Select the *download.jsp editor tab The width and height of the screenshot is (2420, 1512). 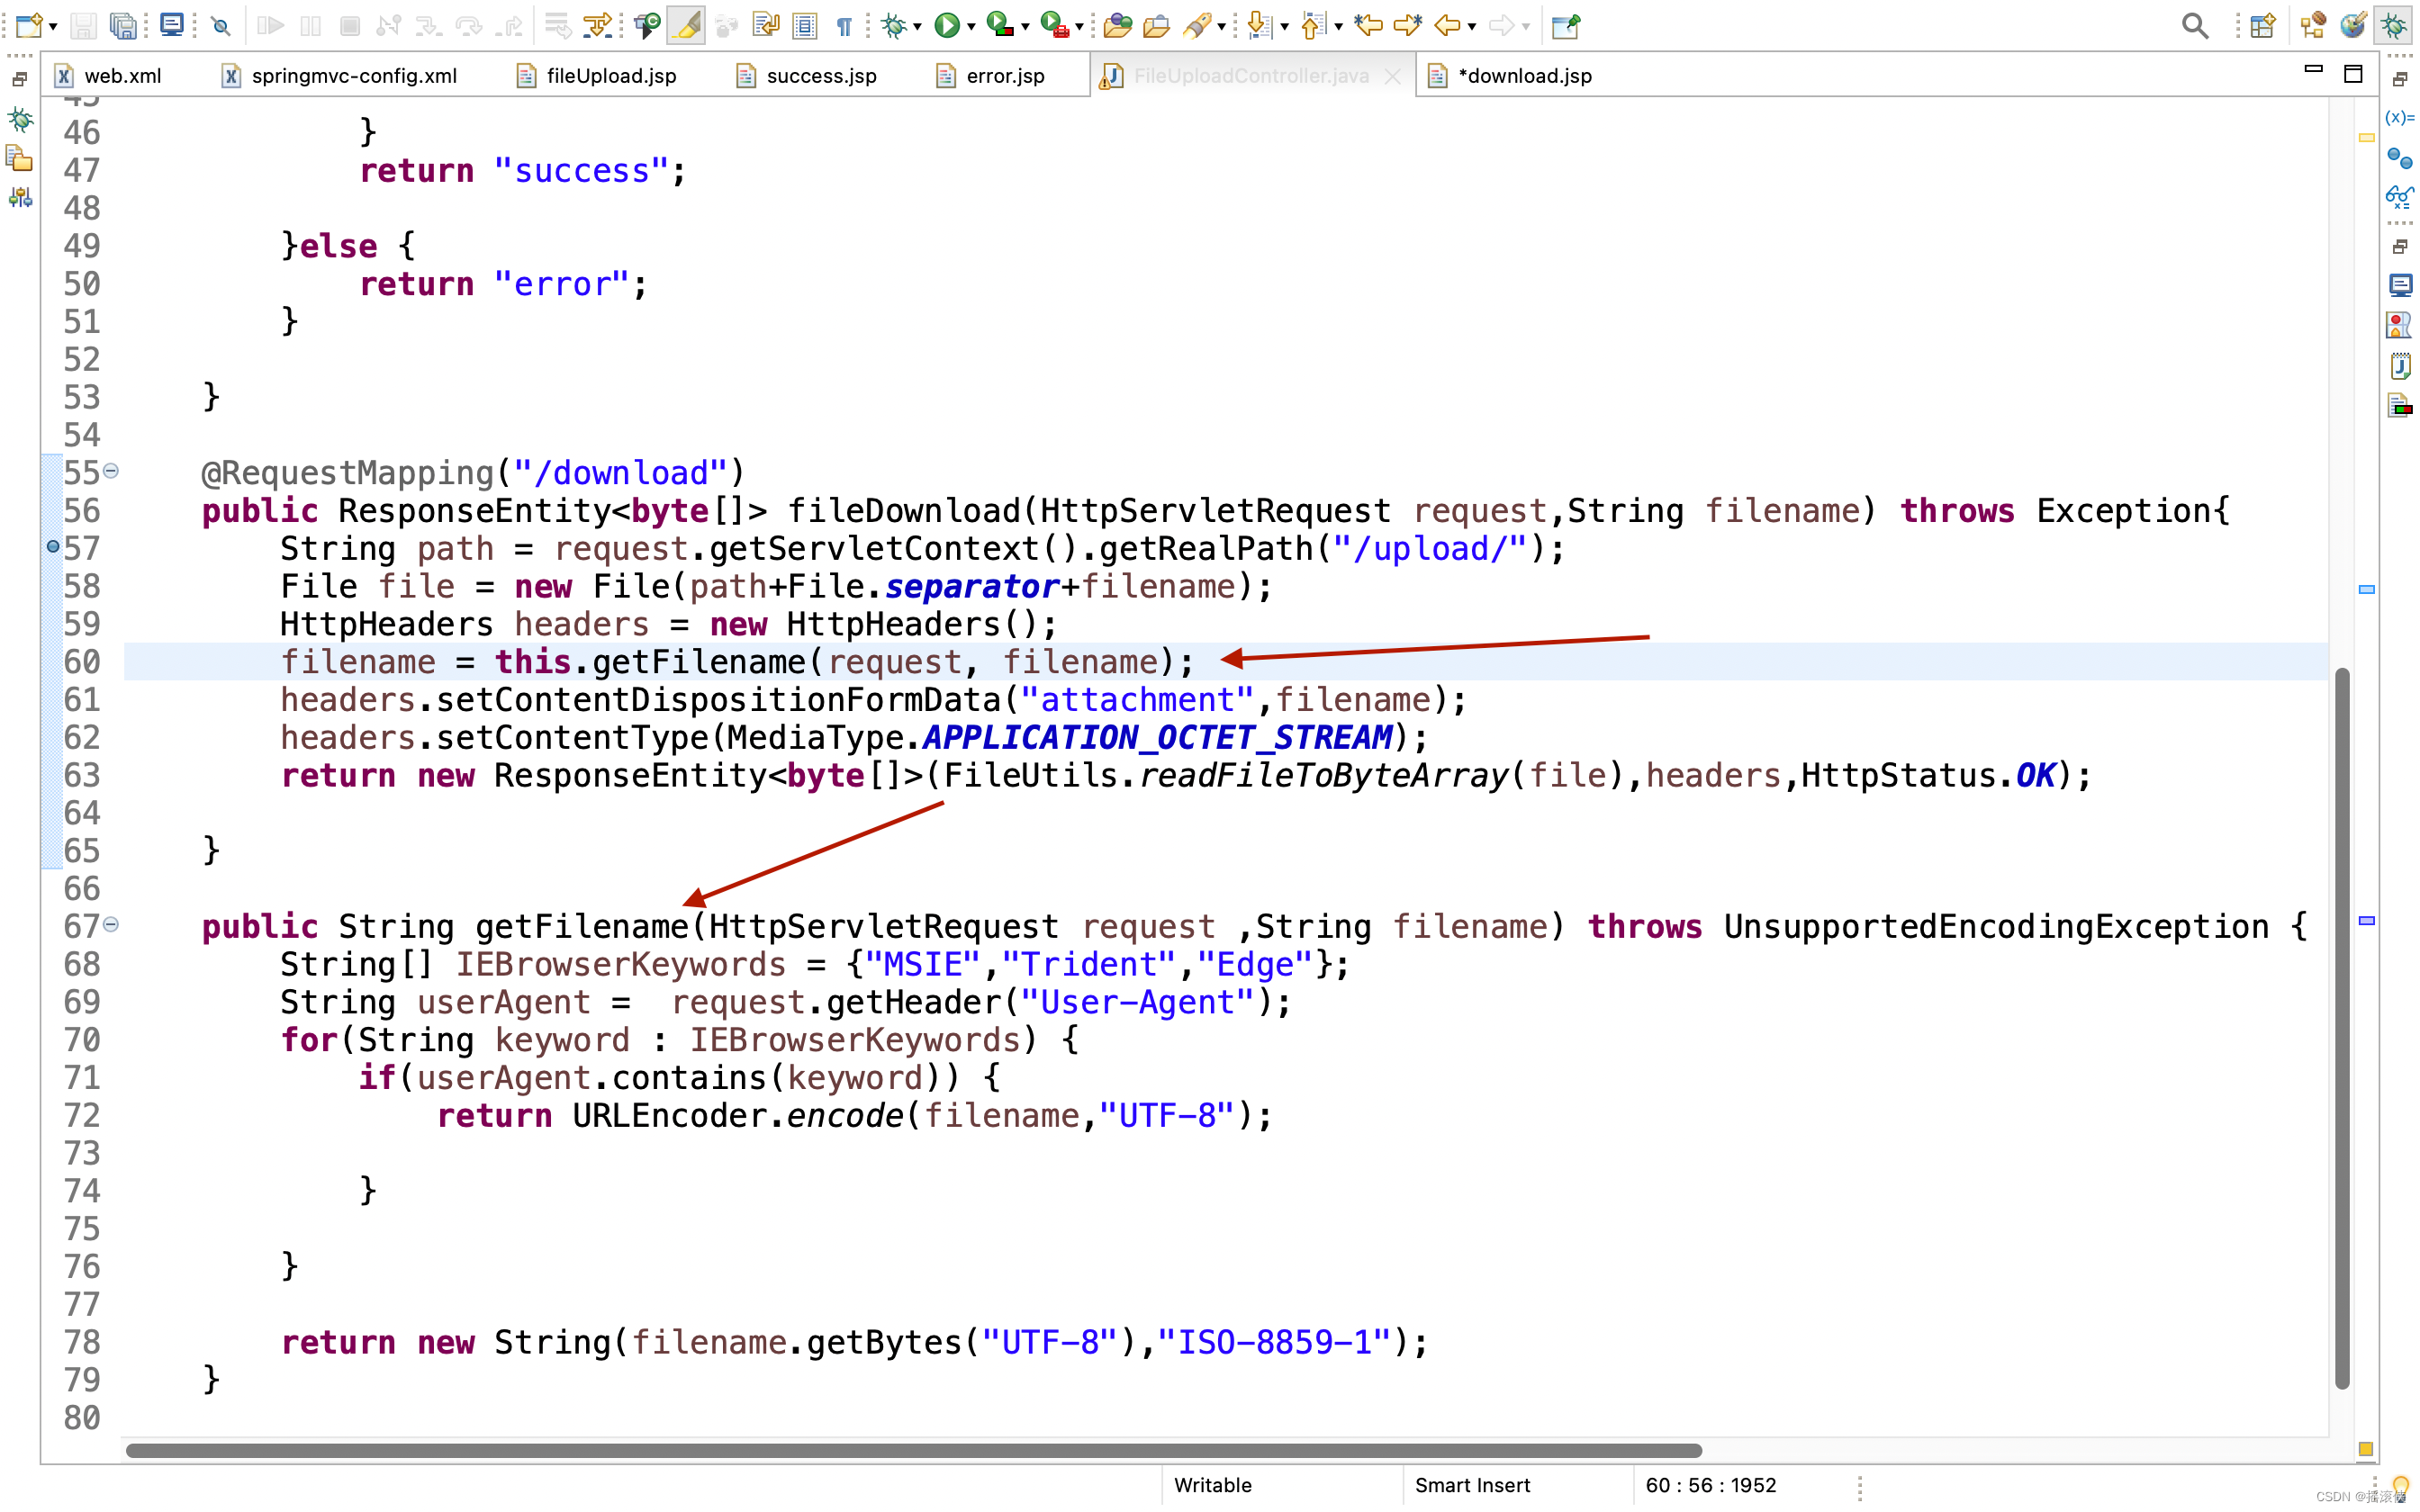(x=1510, y=76)
